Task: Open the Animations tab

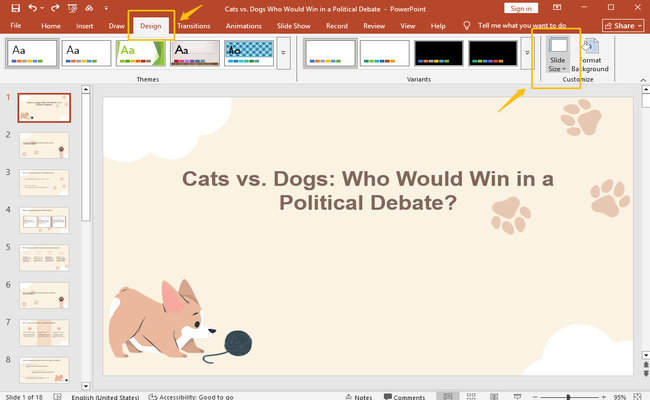Action: pos(243,26)
